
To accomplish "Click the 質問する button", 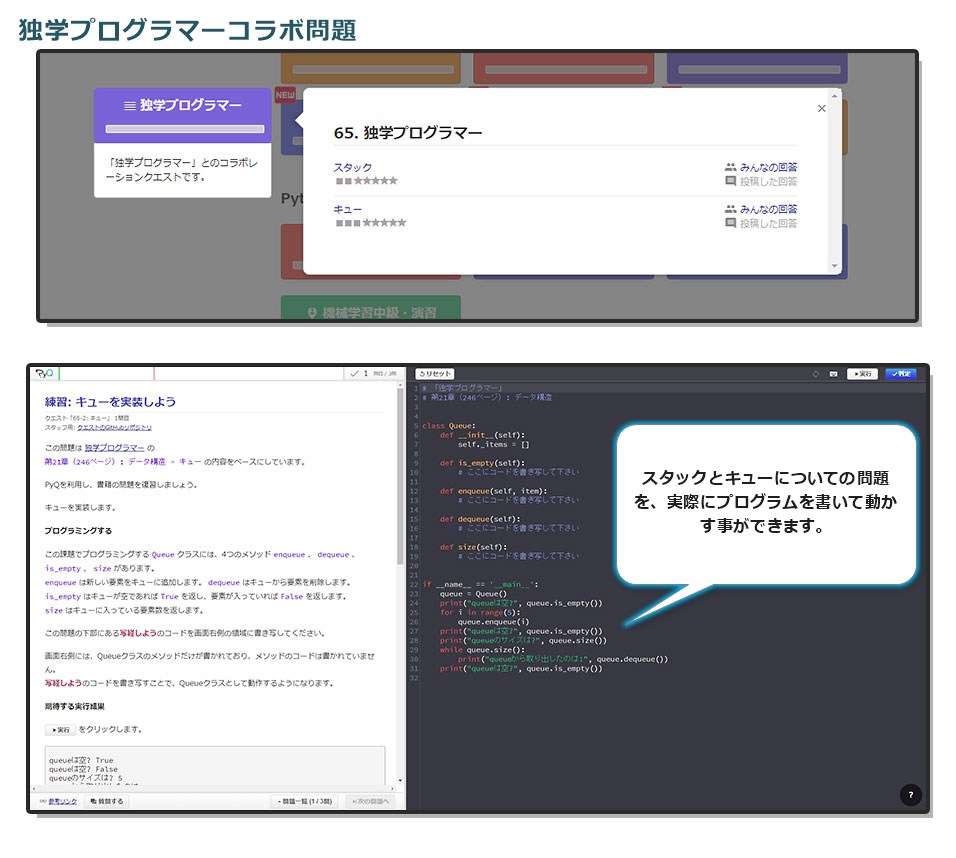I will [106, 801].
